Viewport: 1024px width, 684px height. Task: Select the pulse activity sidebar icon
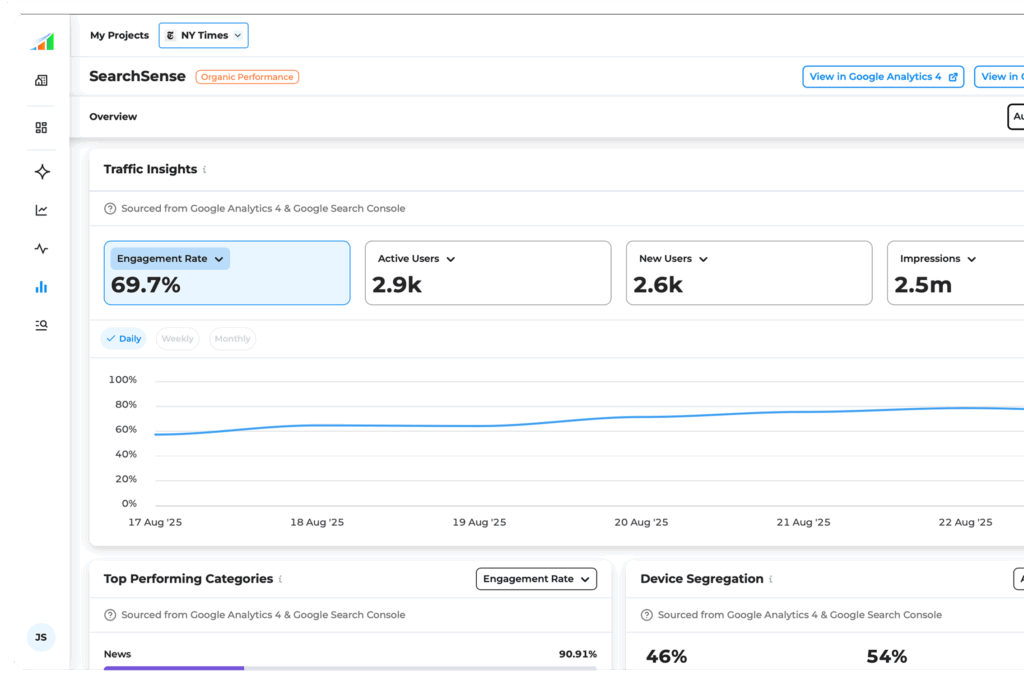(41, 249)
